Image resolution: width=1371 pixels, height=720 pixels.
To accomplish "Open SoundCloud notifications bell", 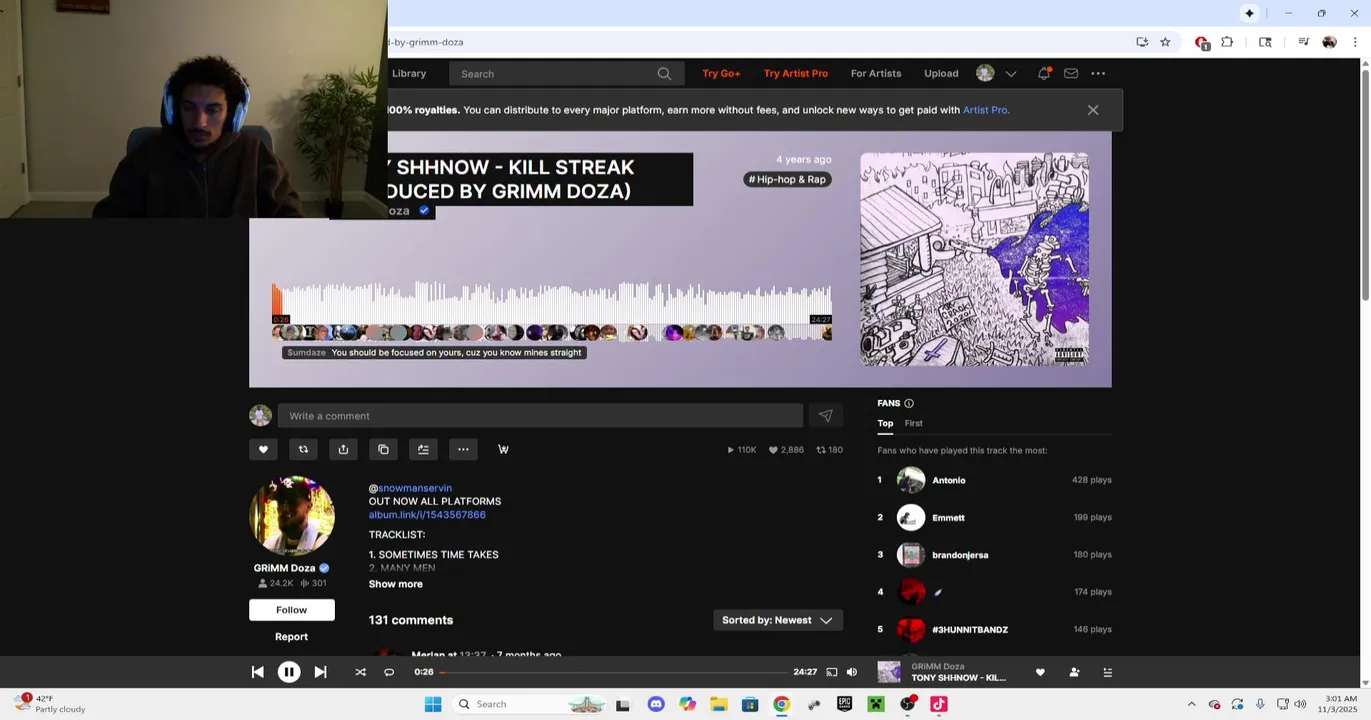I will [1044, 73].
